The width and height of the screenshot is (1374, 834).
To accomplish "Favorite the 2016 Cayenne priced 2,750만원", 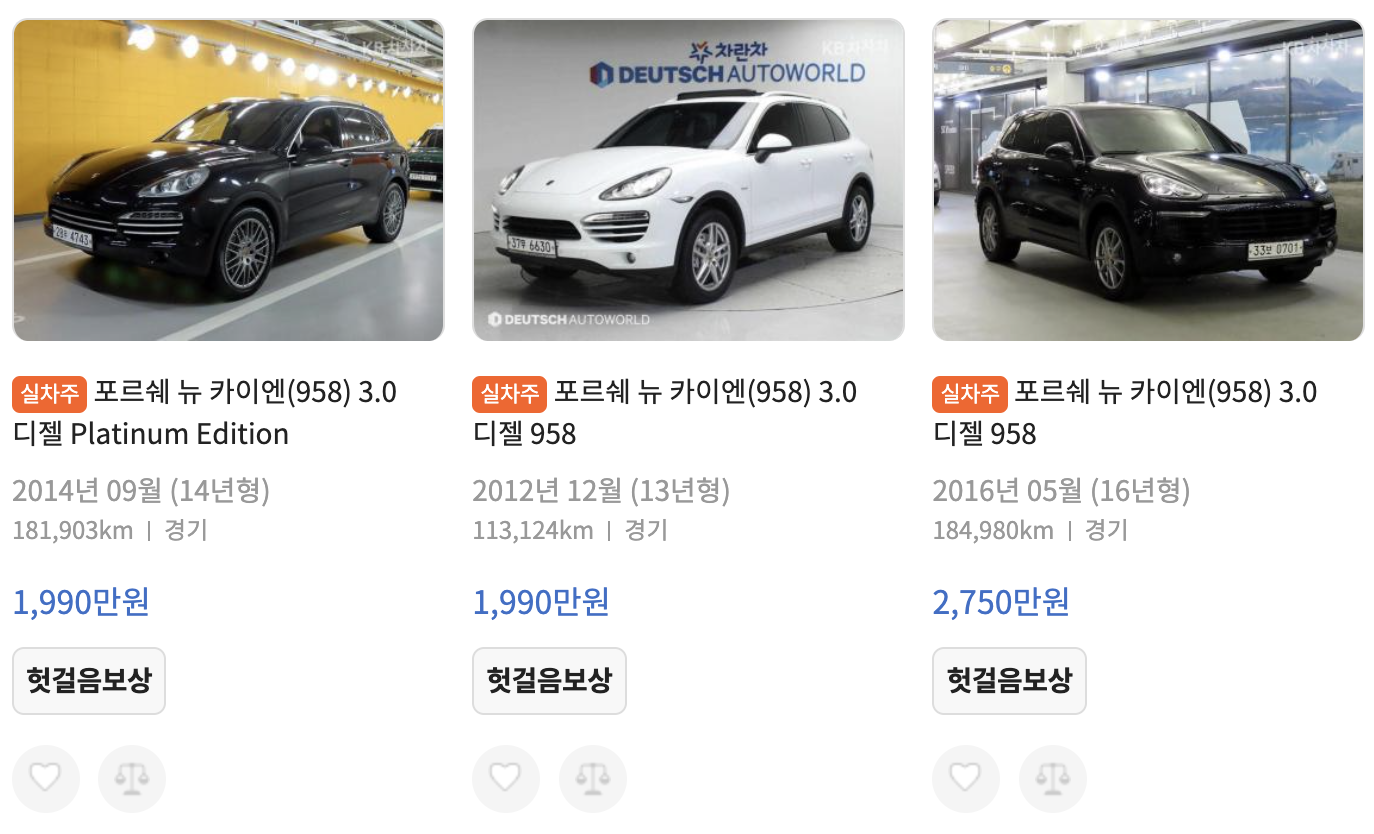I will coord(966,778).
